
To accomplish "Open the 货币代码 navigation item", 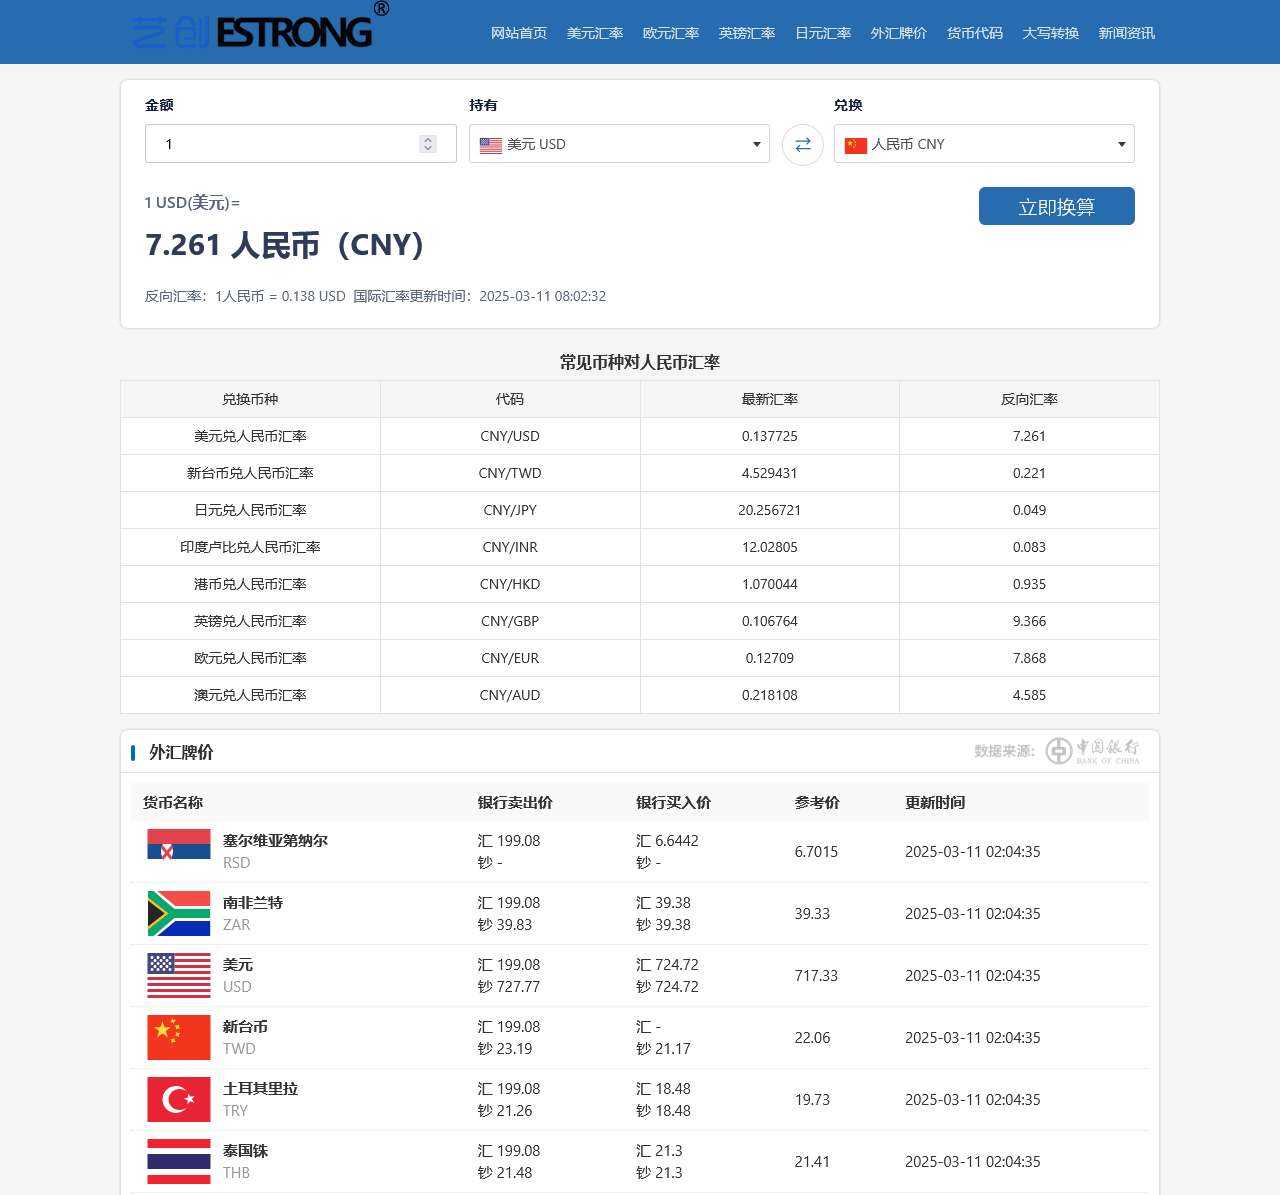I will [x=975, y=33].
